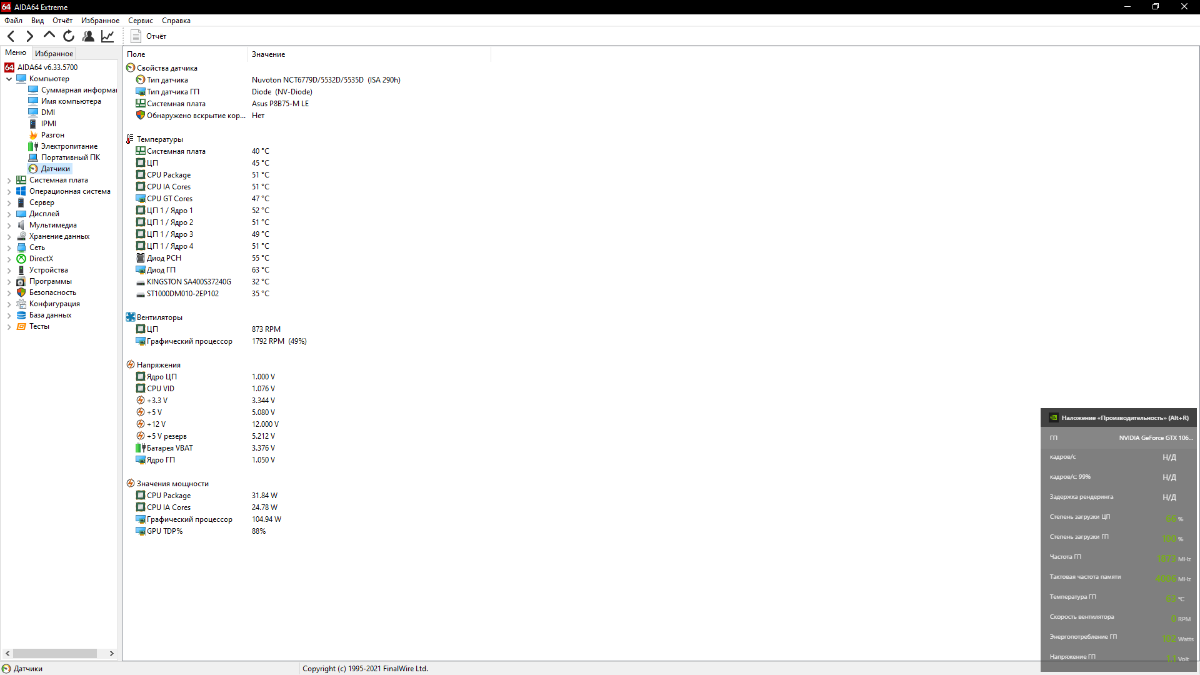Open the graph chart icon in the toolbar
The image size is (1200, 675).
click(x=107, y=36)
